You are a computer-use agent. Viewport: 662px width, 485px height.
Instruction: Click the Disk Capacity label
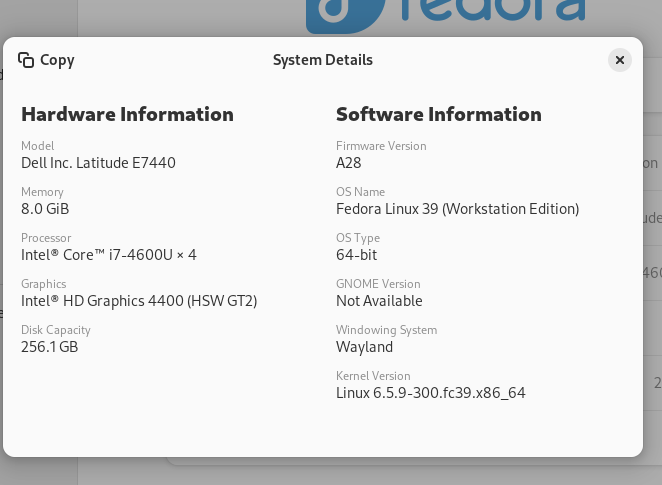click(56, 330)
